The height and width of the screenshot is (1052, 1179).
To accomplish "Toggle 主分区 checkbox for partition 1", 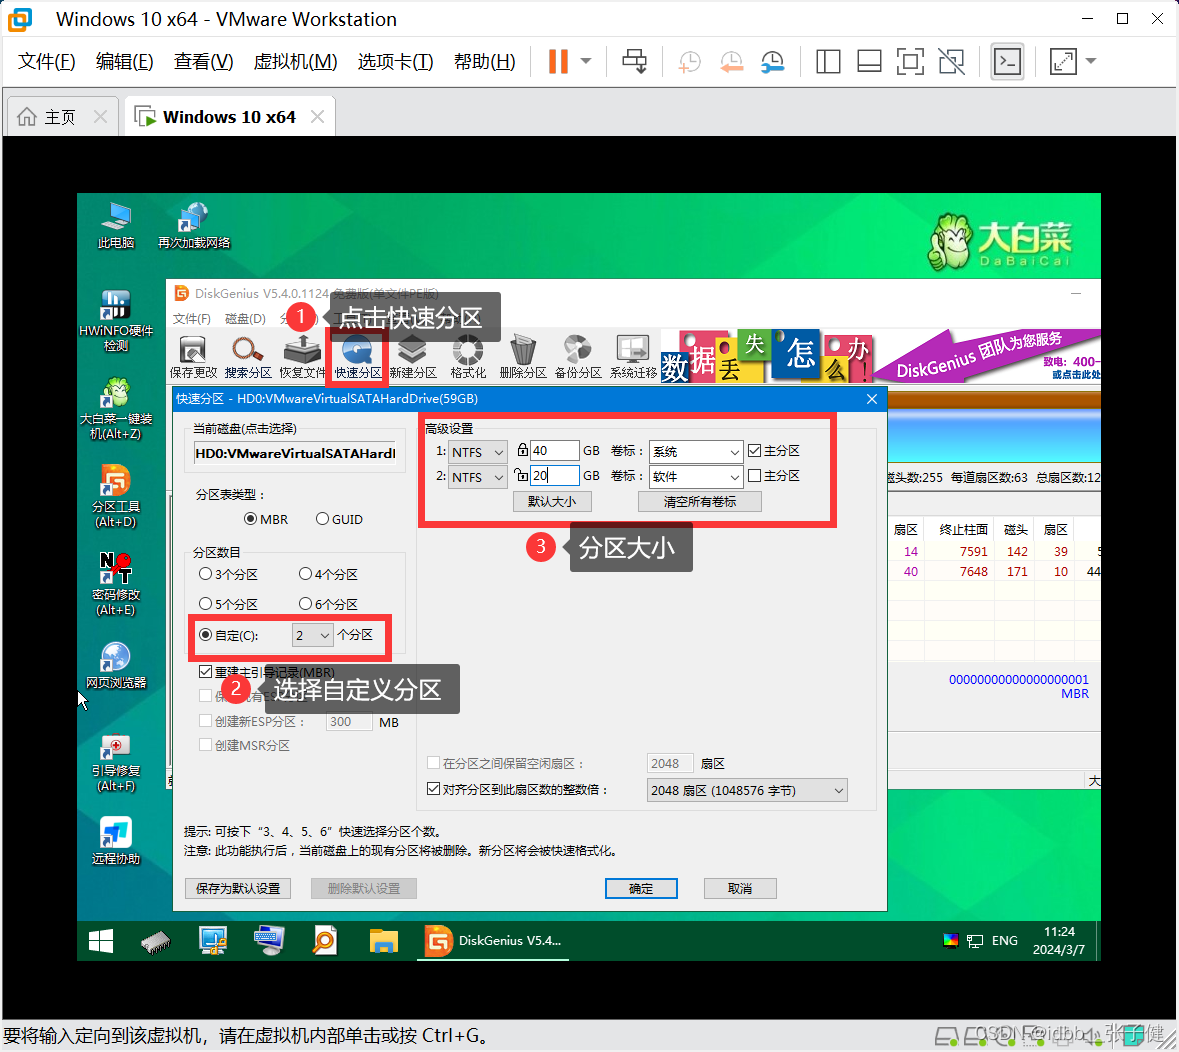I will [x=755, y=450].
